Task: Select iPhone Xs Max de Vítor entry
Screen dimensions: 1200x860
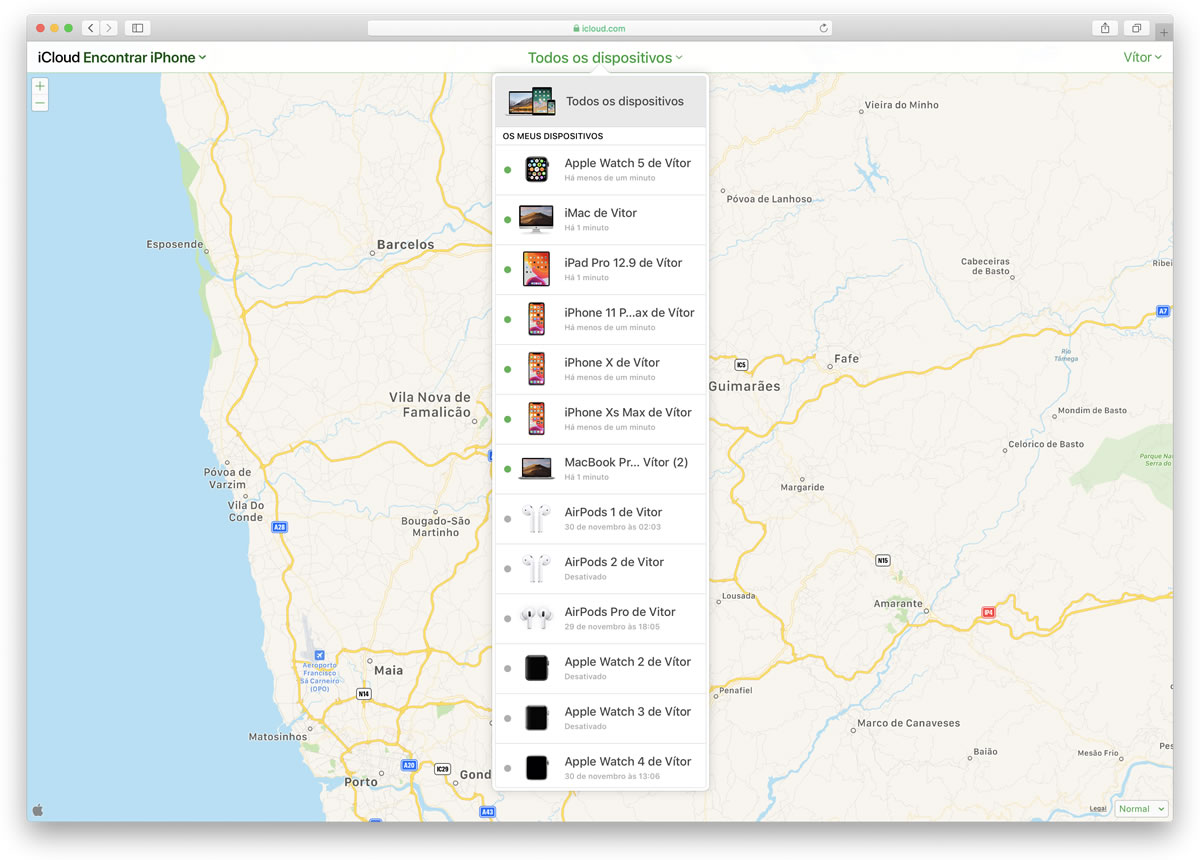Action: click(601, 419)
